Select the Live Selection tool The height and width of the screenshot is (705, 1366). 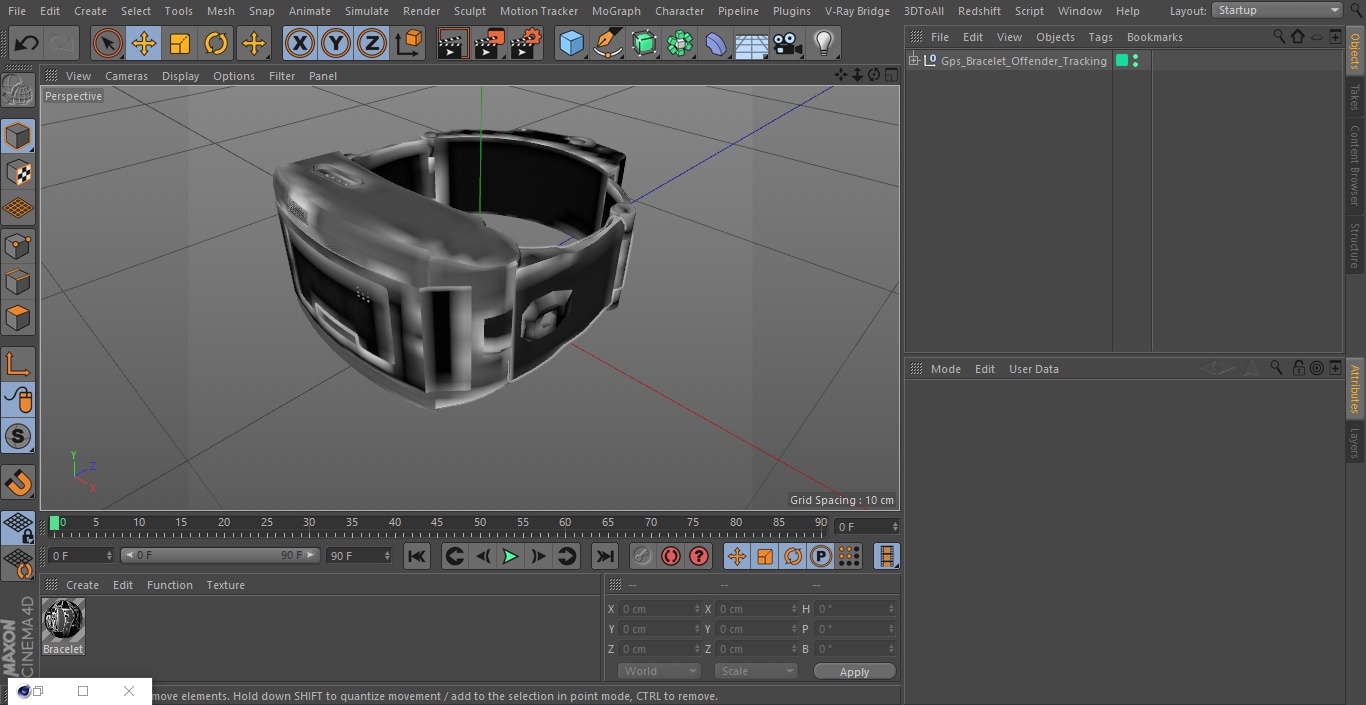pos(108,43)
